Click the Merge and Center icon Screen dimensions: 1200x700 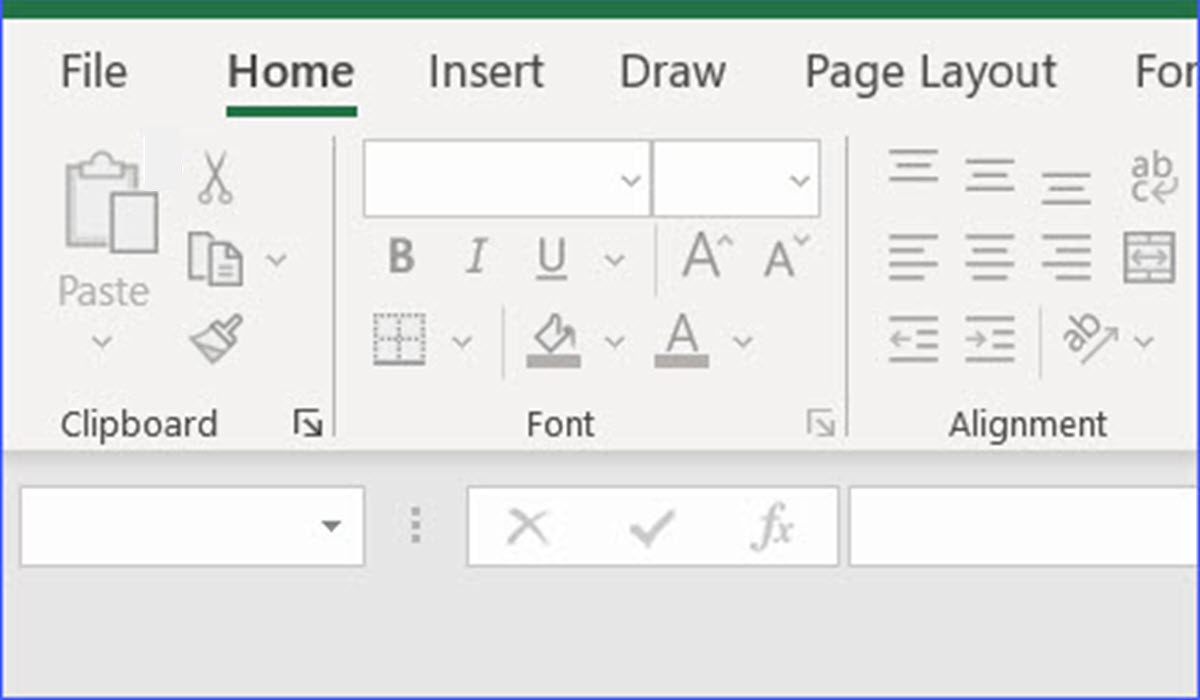coord(1148,258)
